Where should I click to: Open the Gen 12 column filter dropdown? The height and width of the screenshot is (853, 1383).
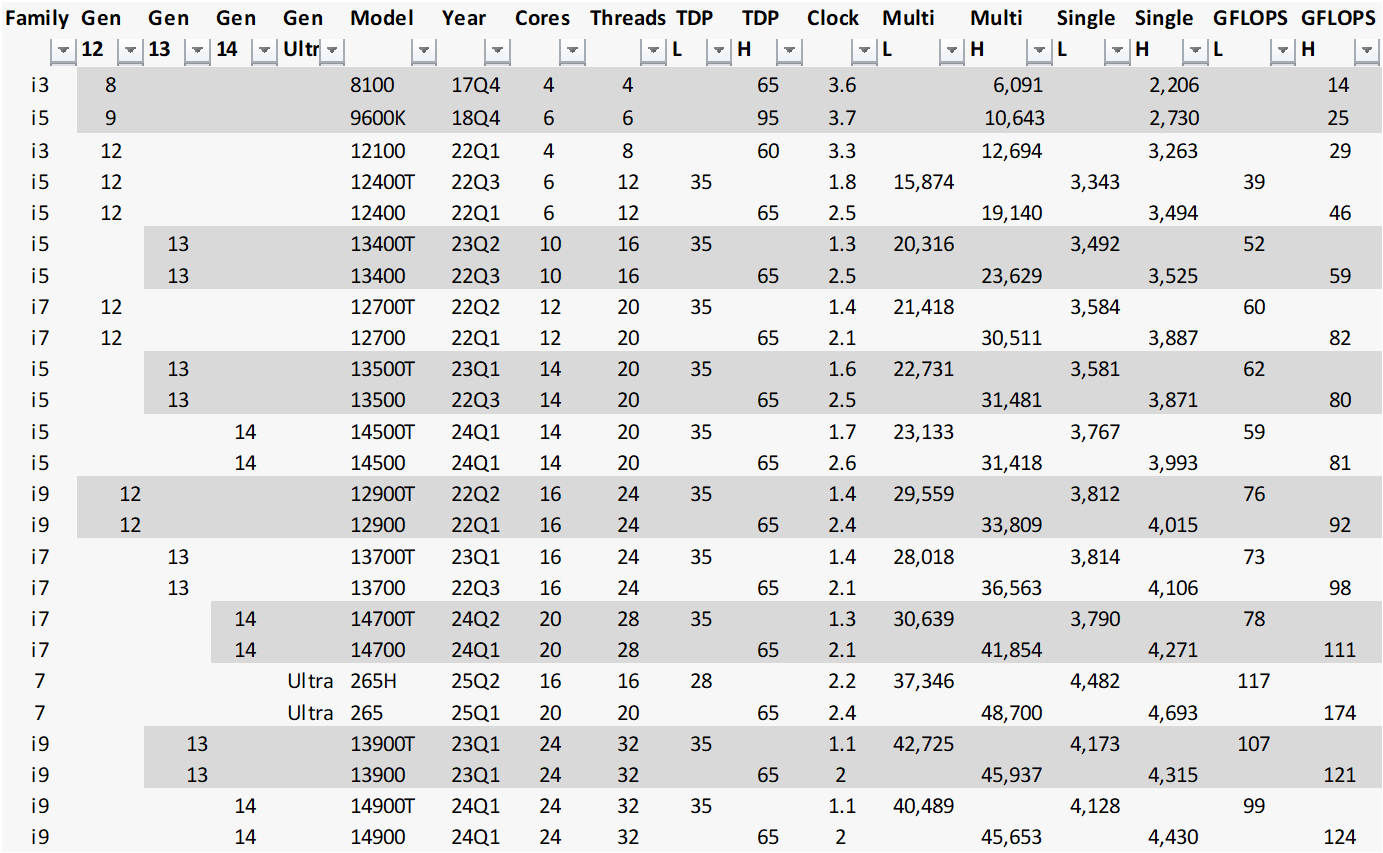coord(129,50)
